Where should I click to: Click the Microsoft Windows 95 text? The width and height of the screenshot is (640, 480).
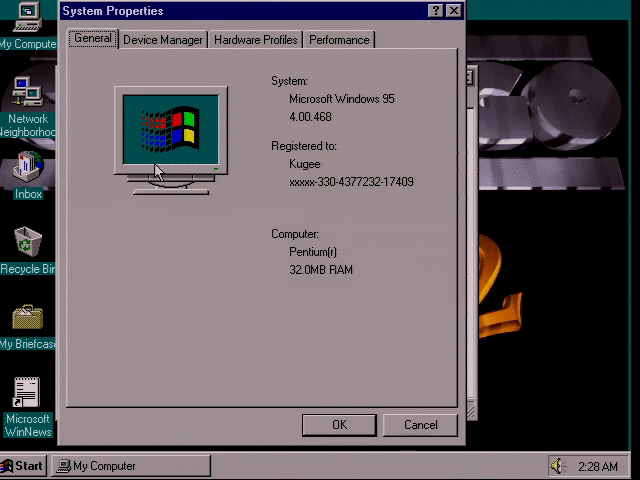click(x=342, y=99)
